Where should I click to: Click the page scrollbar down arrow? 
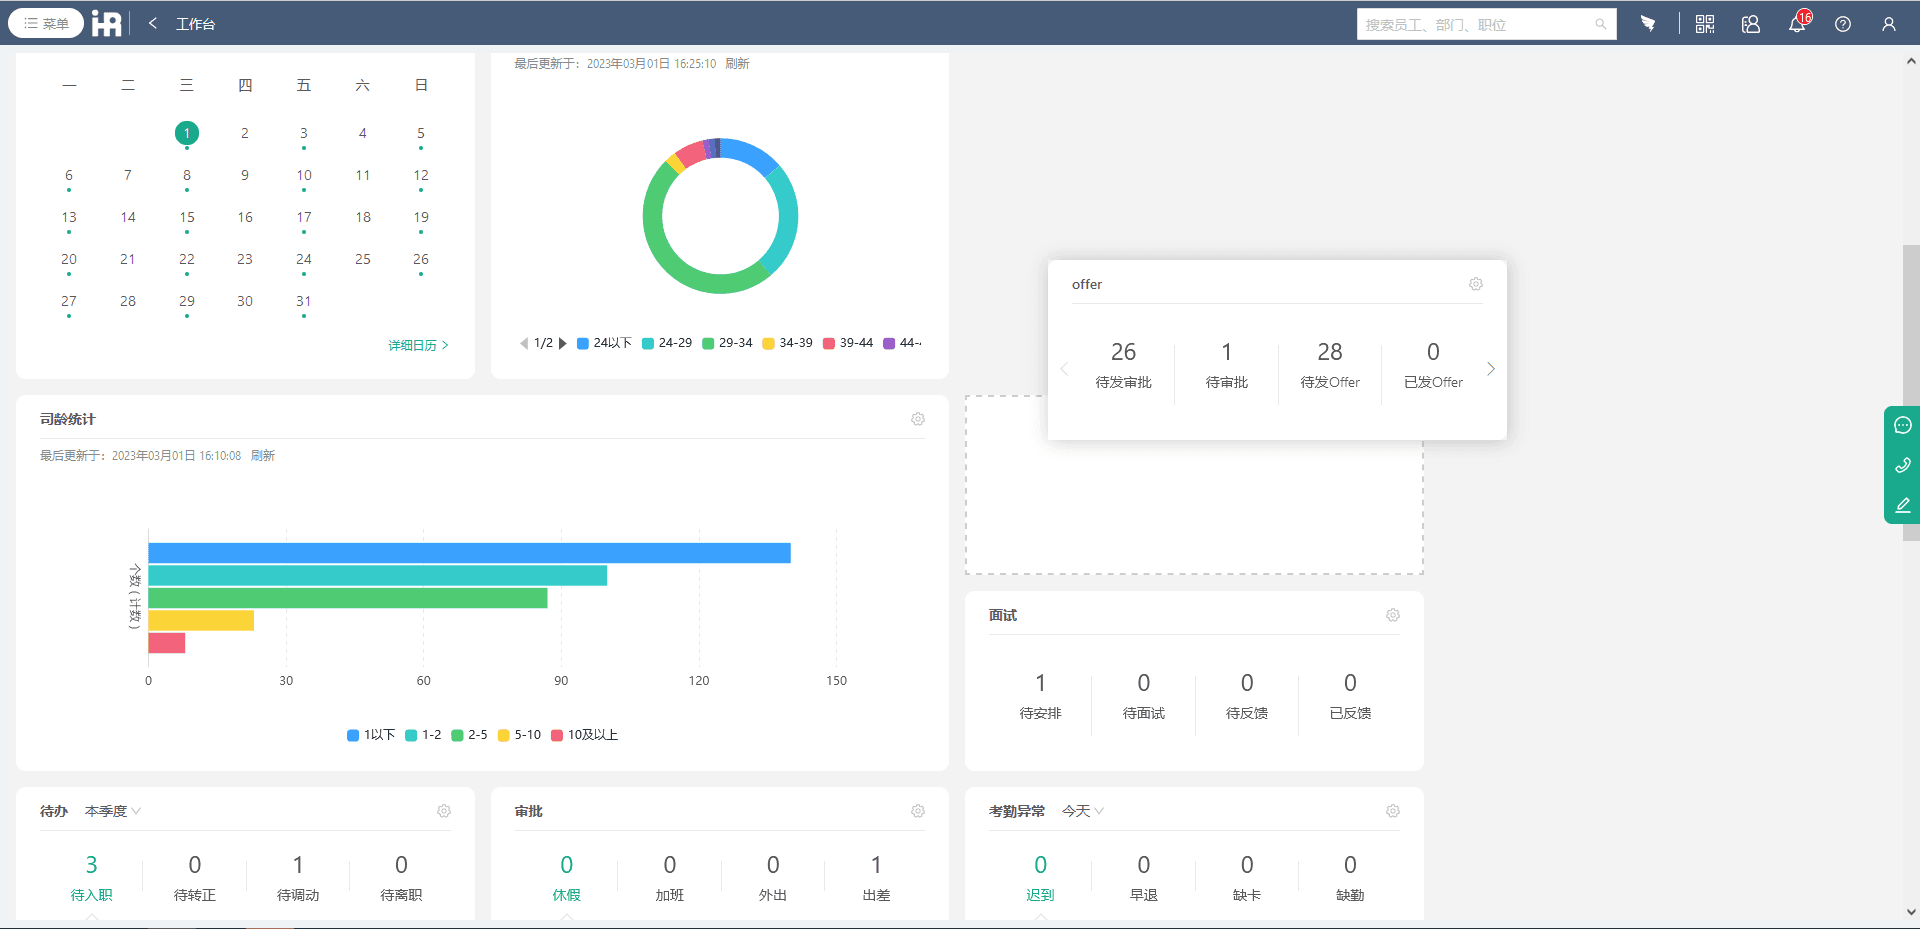1911,912
